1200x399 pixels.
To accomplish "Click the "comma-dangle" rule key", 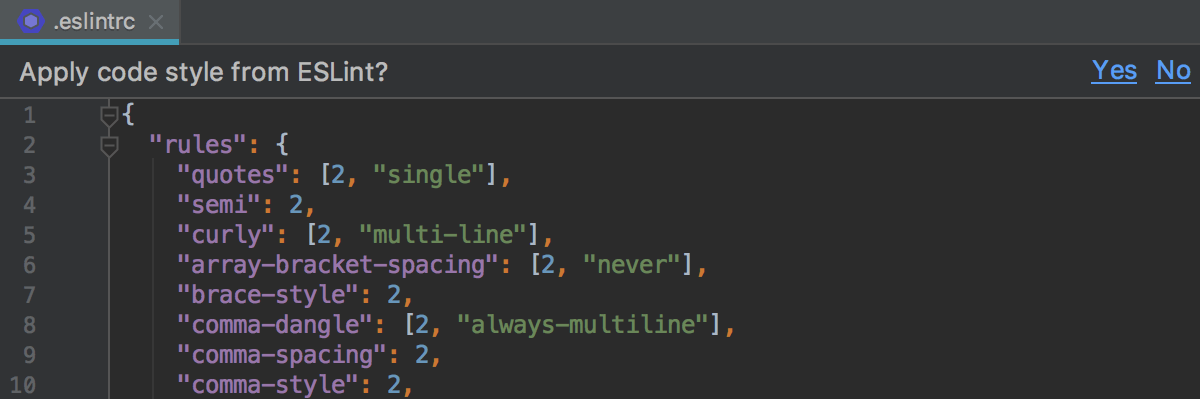I will [x=275, y=326].
